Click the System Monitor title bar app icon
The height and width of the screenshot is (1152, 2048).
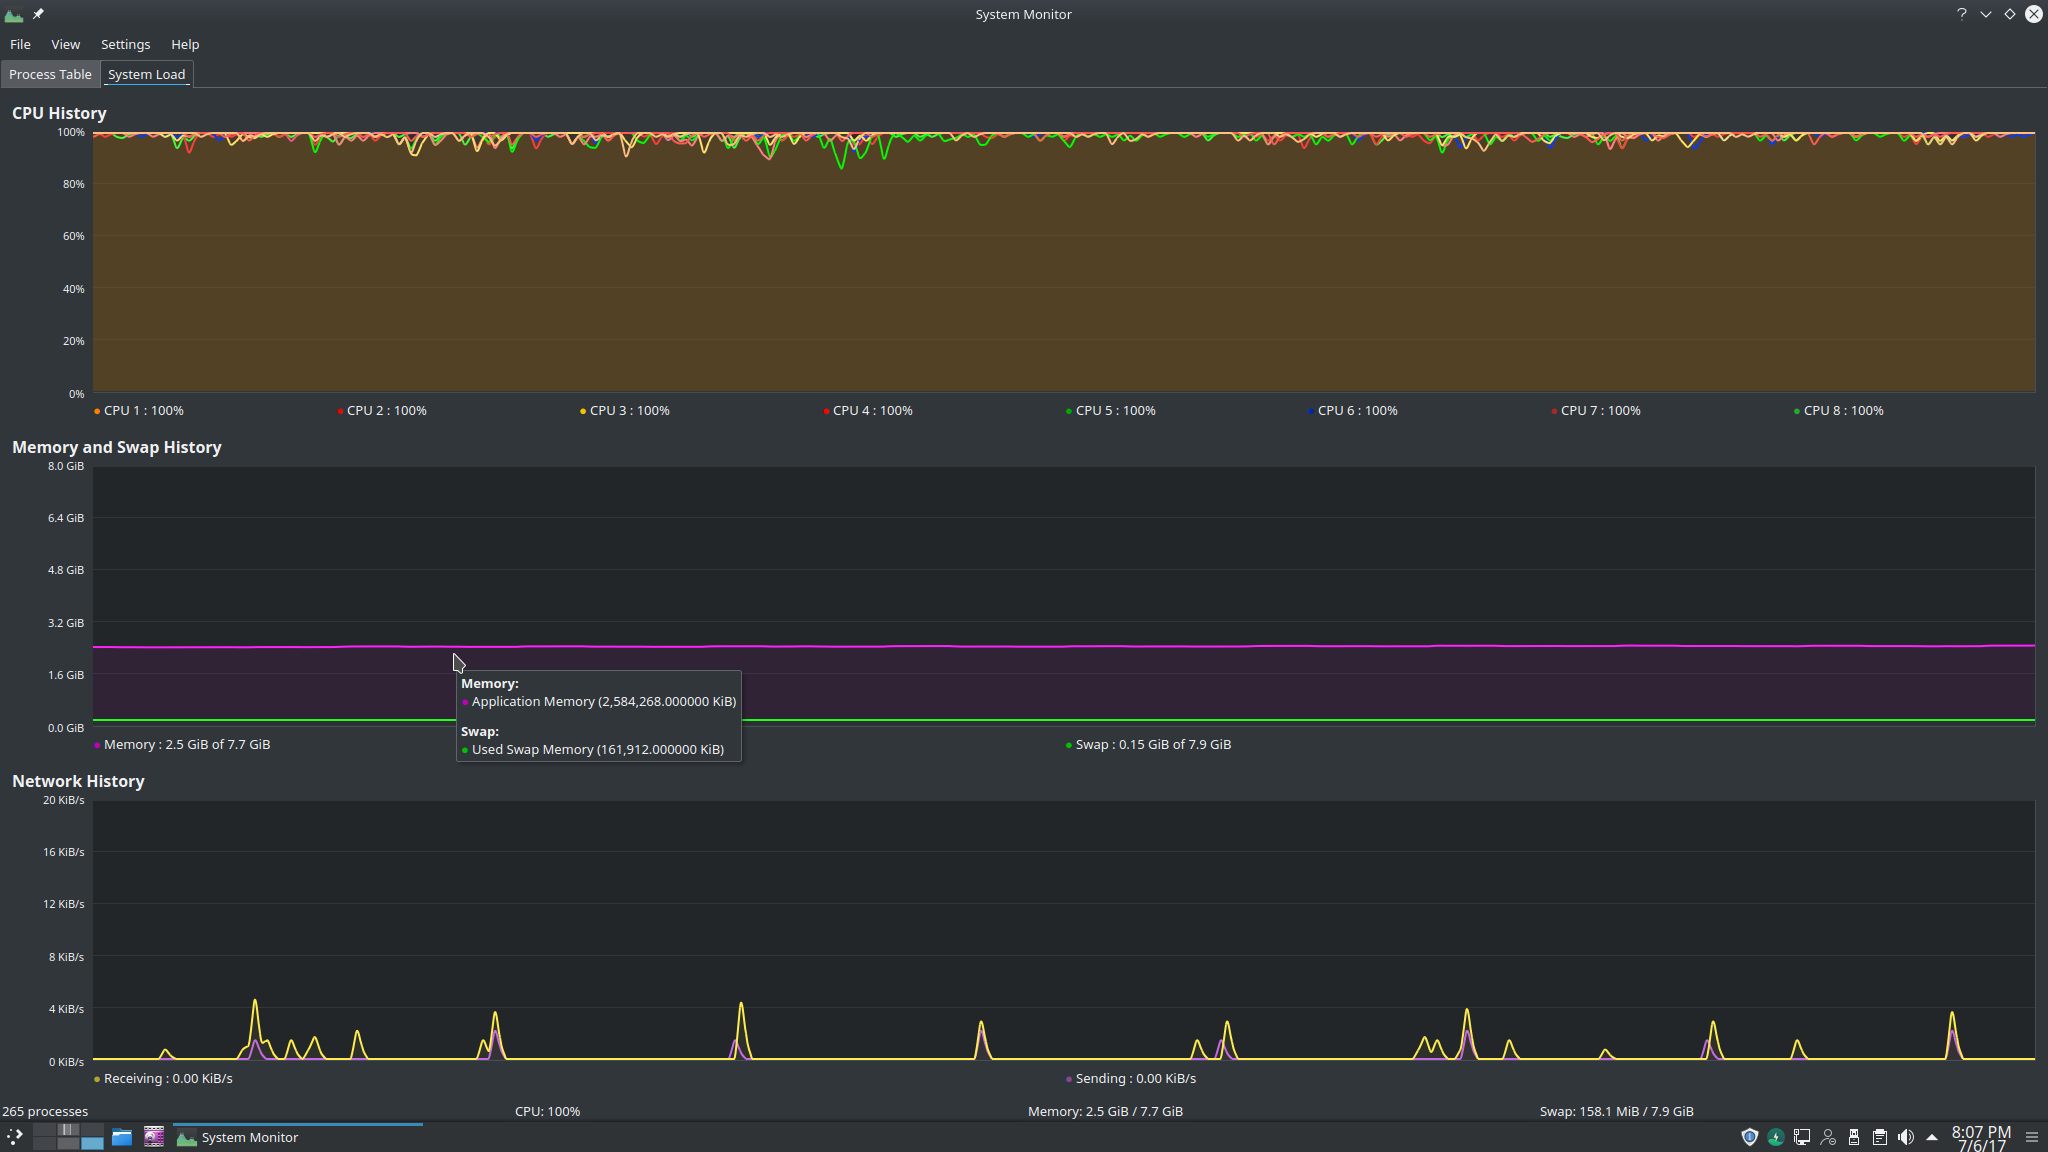click(14, 14)
